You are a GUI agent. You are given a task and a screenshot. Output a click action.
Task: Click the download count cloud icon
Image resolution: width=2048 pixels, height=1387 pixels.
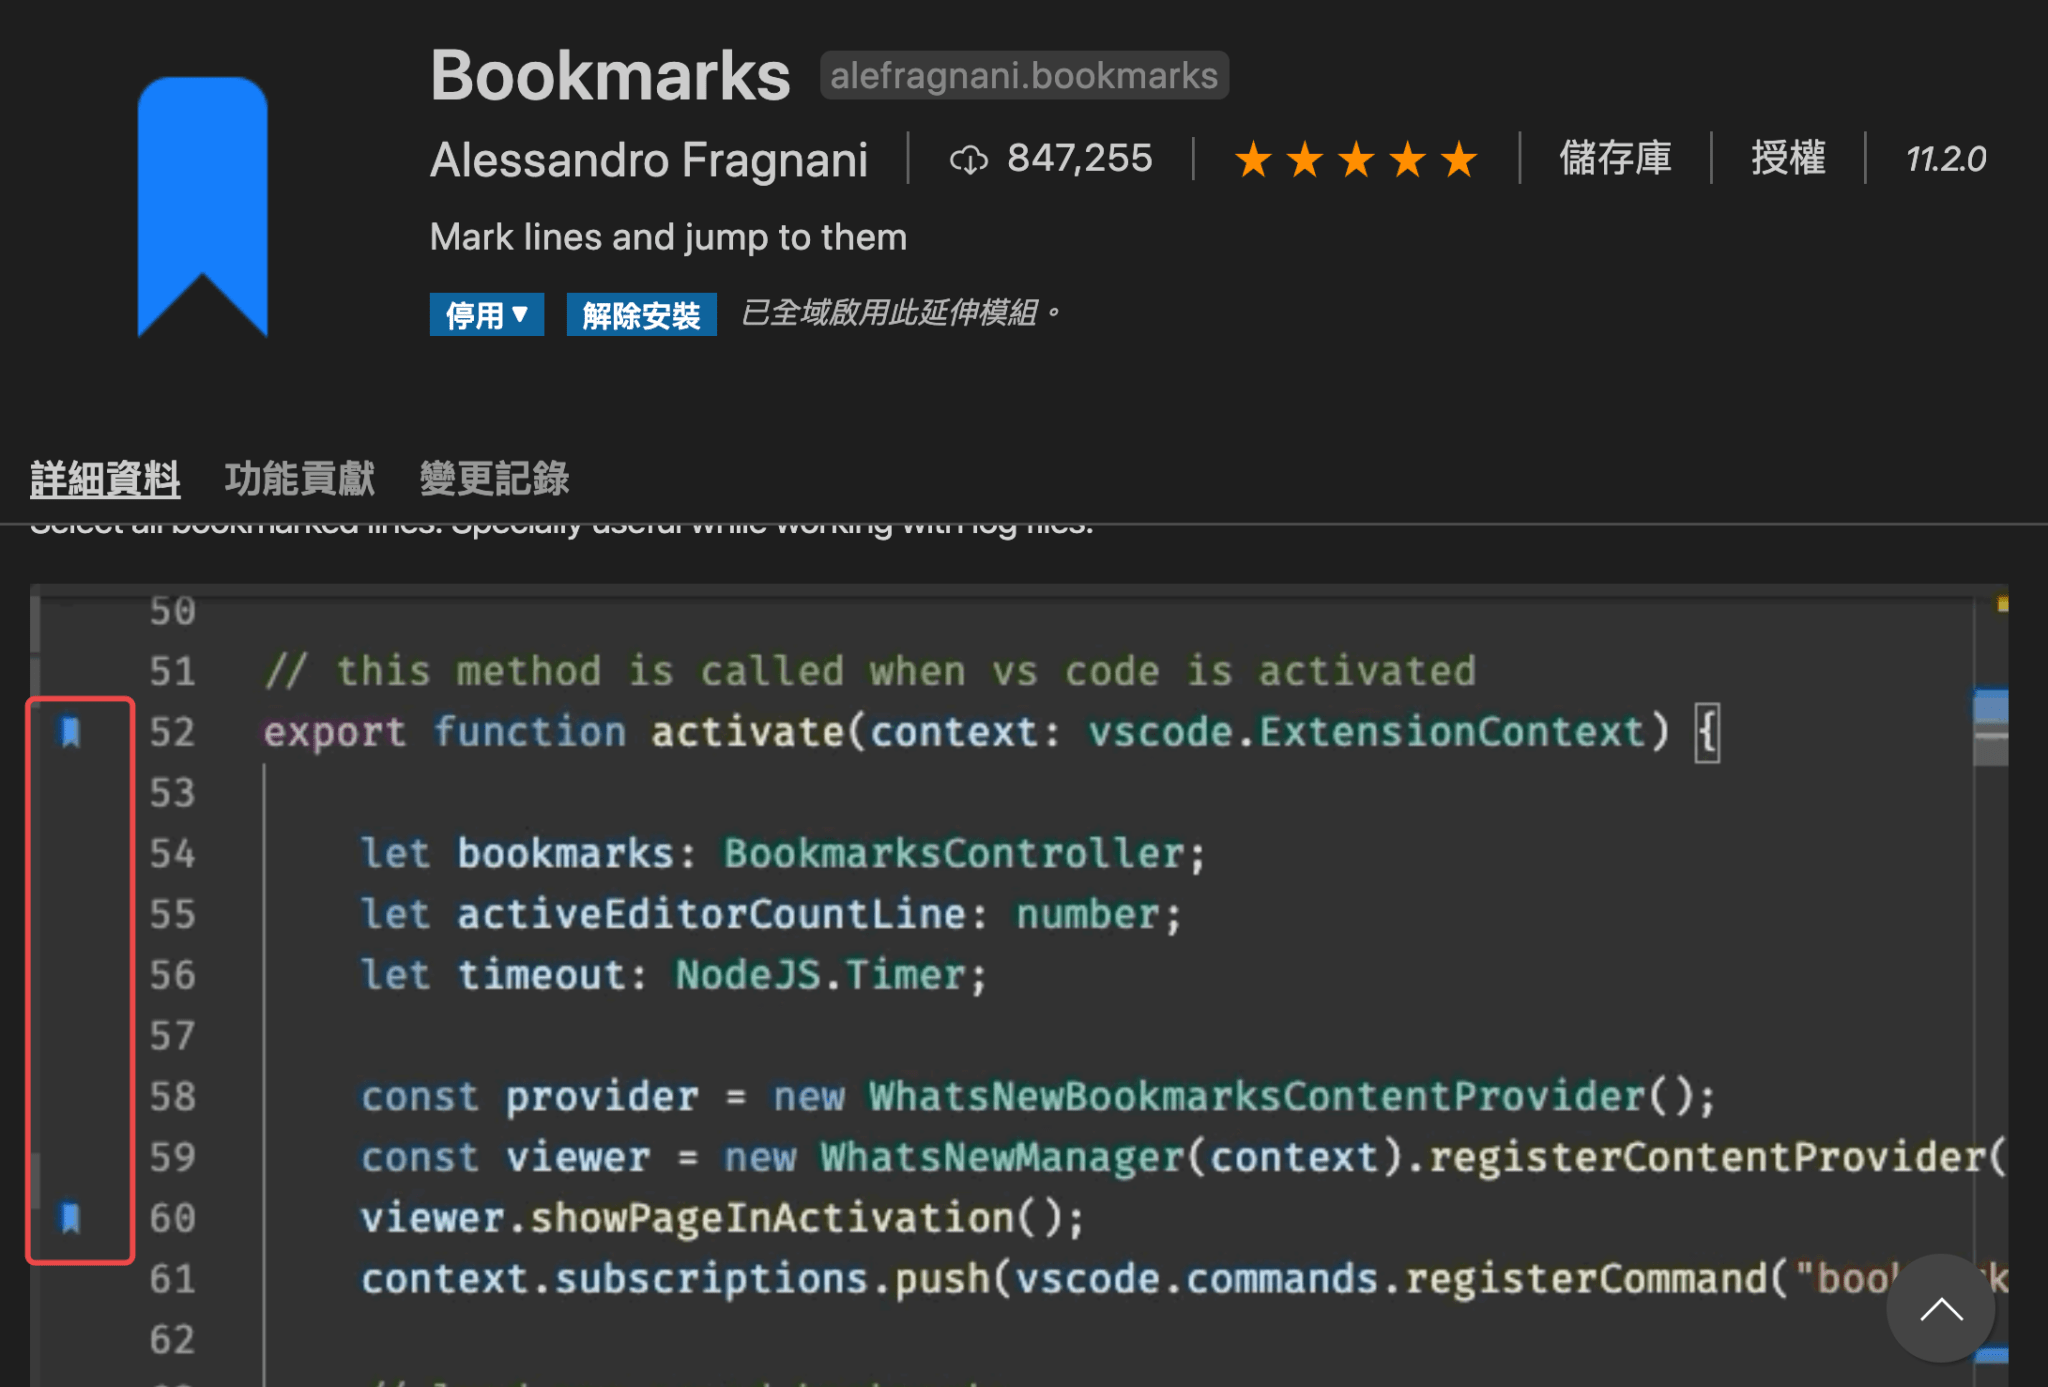coord(967,159)
